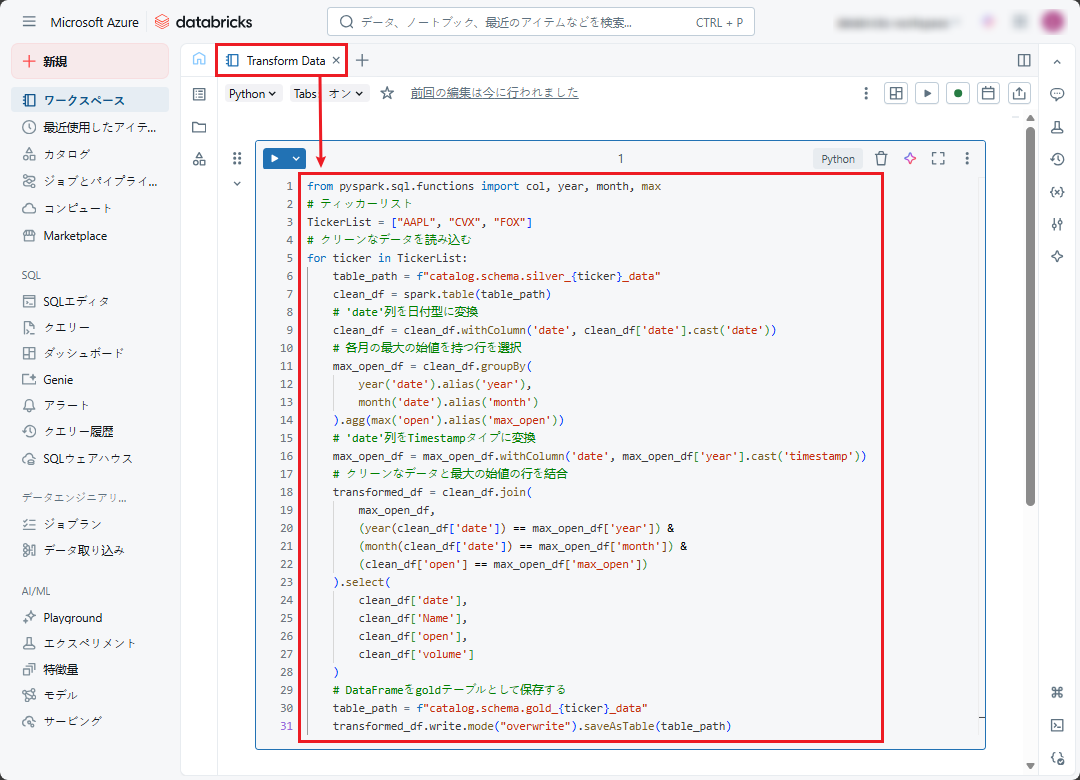Open カタログ in the left sidebar
Viewport: 1080px width, 780px height.
66,154
